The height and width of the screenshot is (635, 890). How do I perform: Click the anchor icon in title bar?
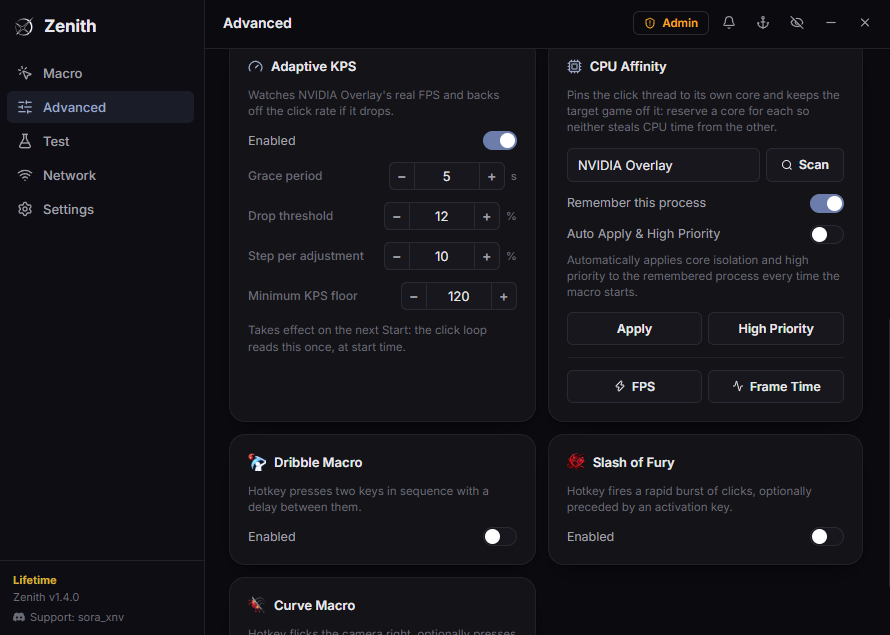point(763,23)
